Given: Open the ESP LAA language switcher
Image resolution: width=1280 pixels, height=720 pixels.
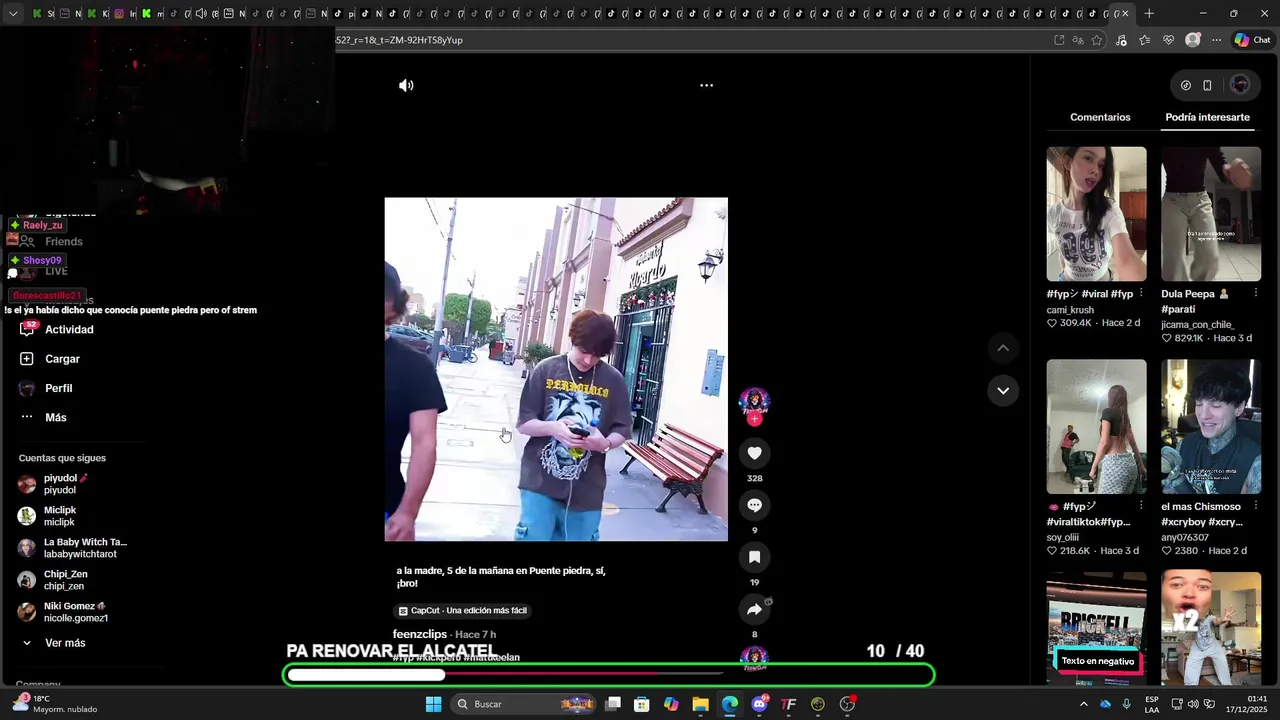Looking at the screenshot, I should pos(1152,704).
